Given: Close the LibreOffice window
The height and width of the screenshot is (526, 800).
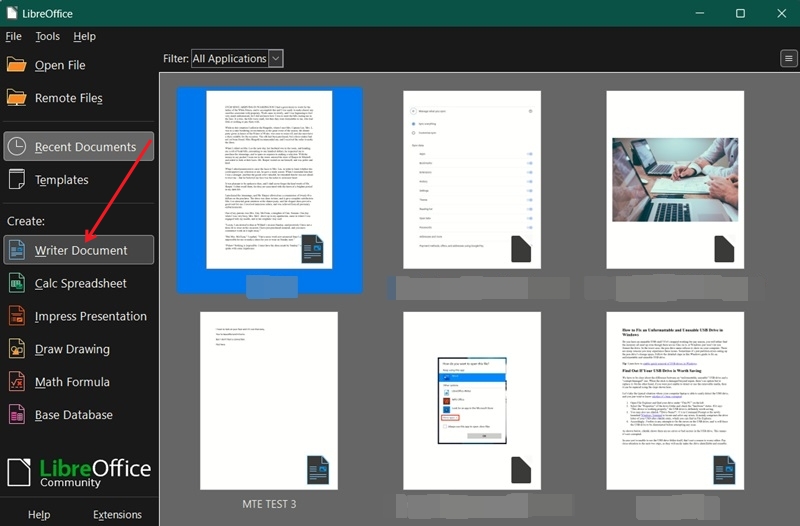Looking at the screenshot, I should [x=782, y=13].
